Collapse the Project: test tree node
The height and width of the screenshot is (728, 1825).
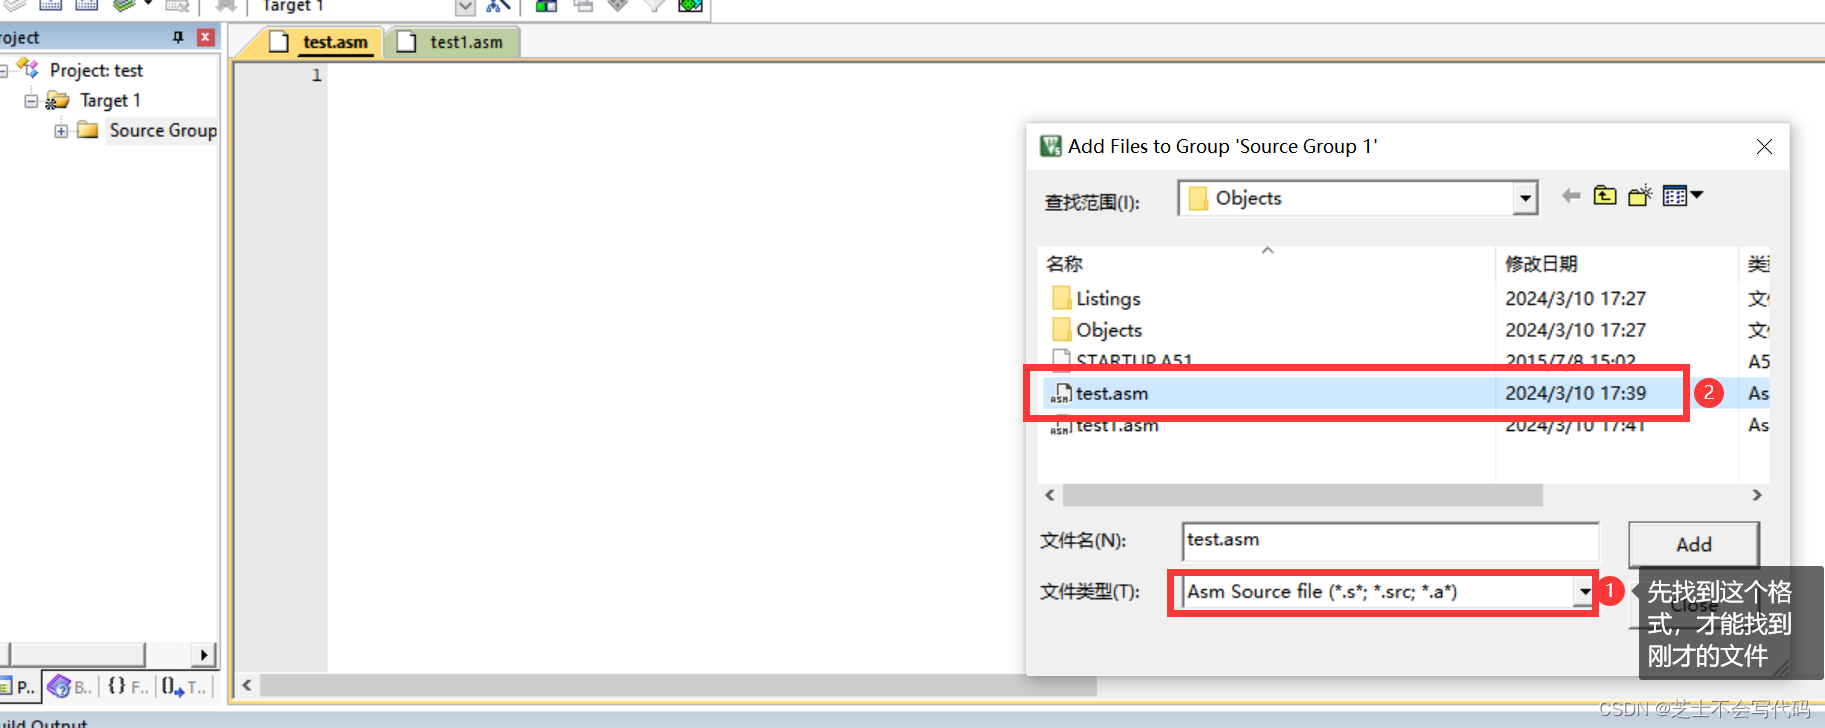3,70
